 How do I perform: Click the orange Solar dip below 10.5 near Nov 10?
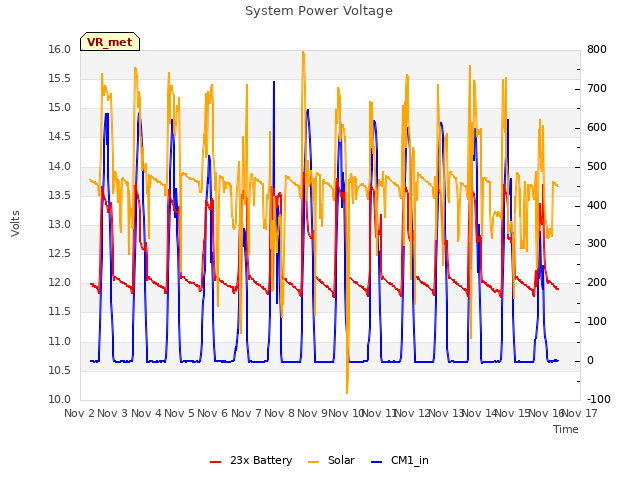(347, 384)
